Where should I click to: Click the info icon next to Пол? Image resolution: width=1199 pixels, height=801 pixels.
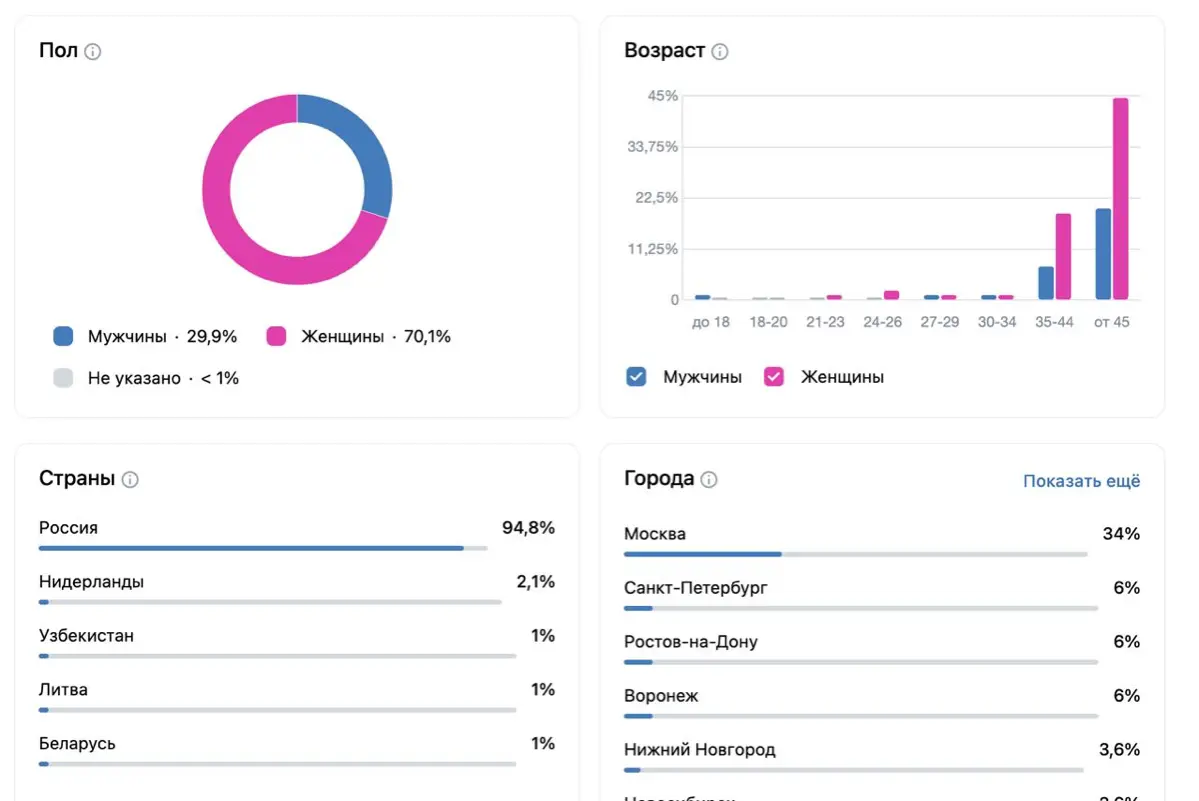click(93, 51)
